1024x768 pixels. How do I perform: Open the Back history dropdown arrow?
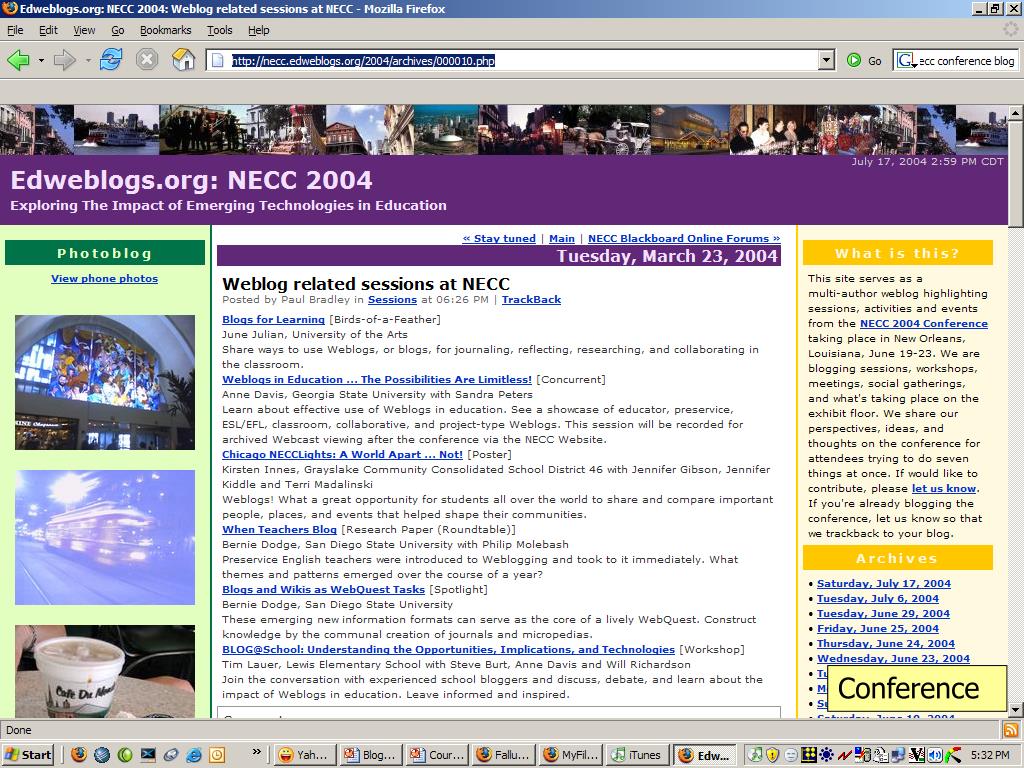41,61
